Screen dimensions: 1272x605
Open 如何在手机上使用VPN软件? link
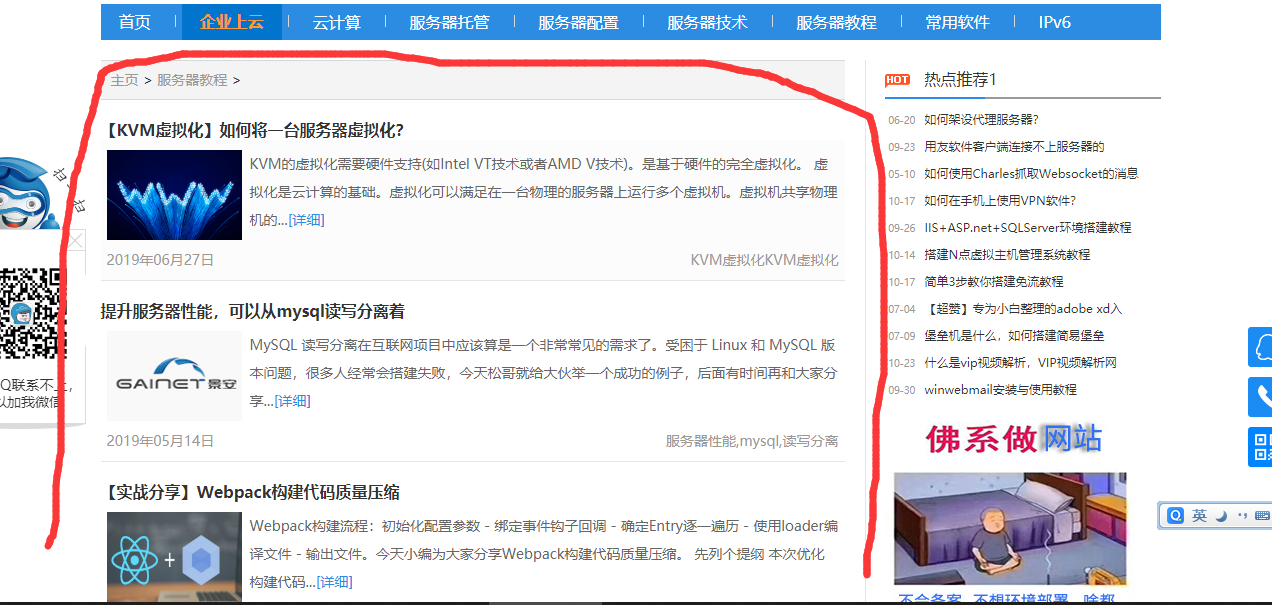[x=1000, y=201]
